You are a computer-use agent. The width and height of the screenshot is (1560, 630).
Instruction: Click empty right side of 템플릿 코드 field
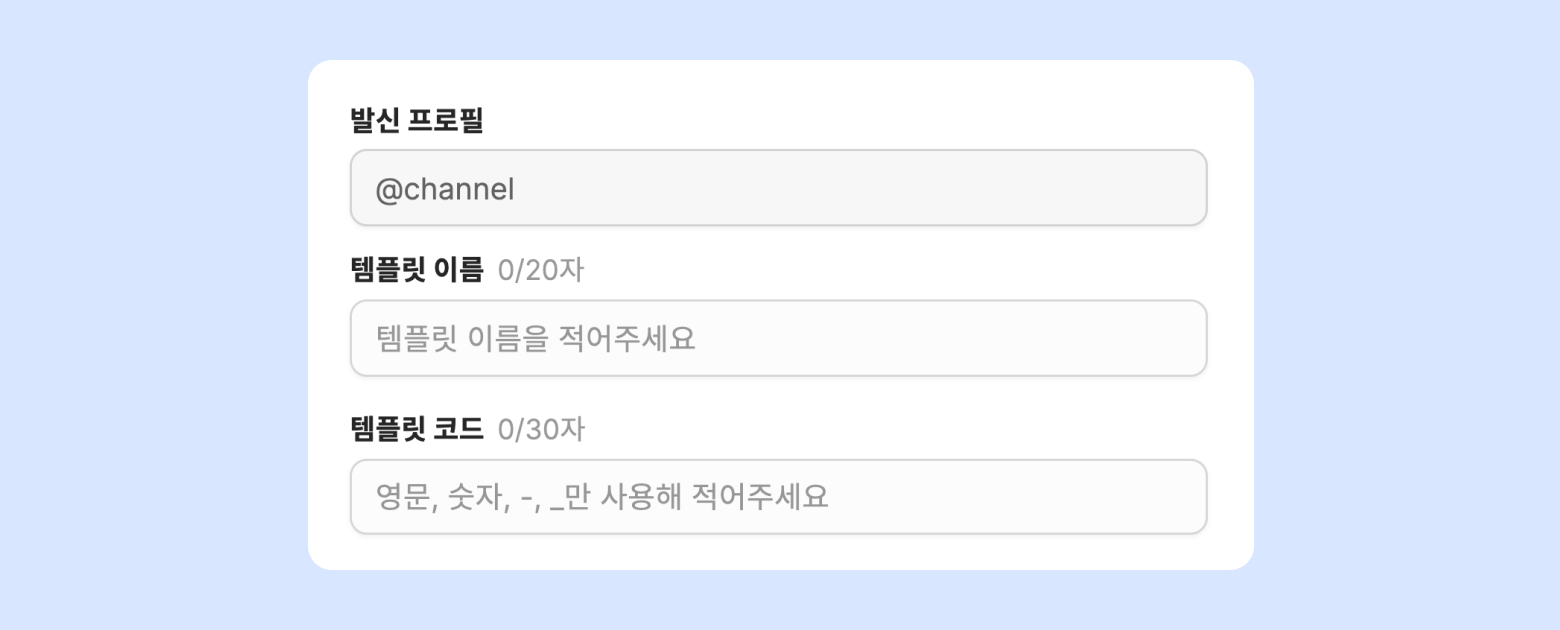pos(1050,497)
